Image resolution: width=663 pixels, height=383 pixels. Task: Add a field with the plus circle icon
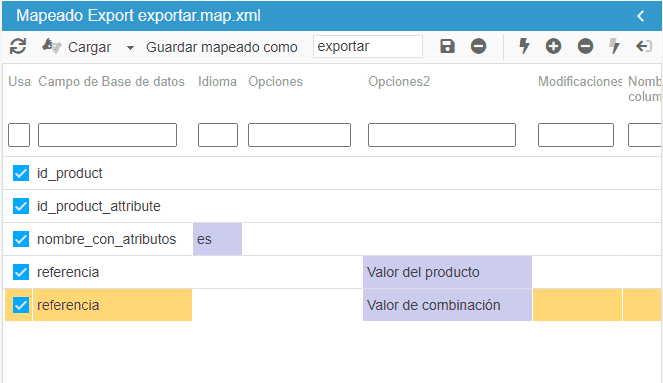click(553, 46)
